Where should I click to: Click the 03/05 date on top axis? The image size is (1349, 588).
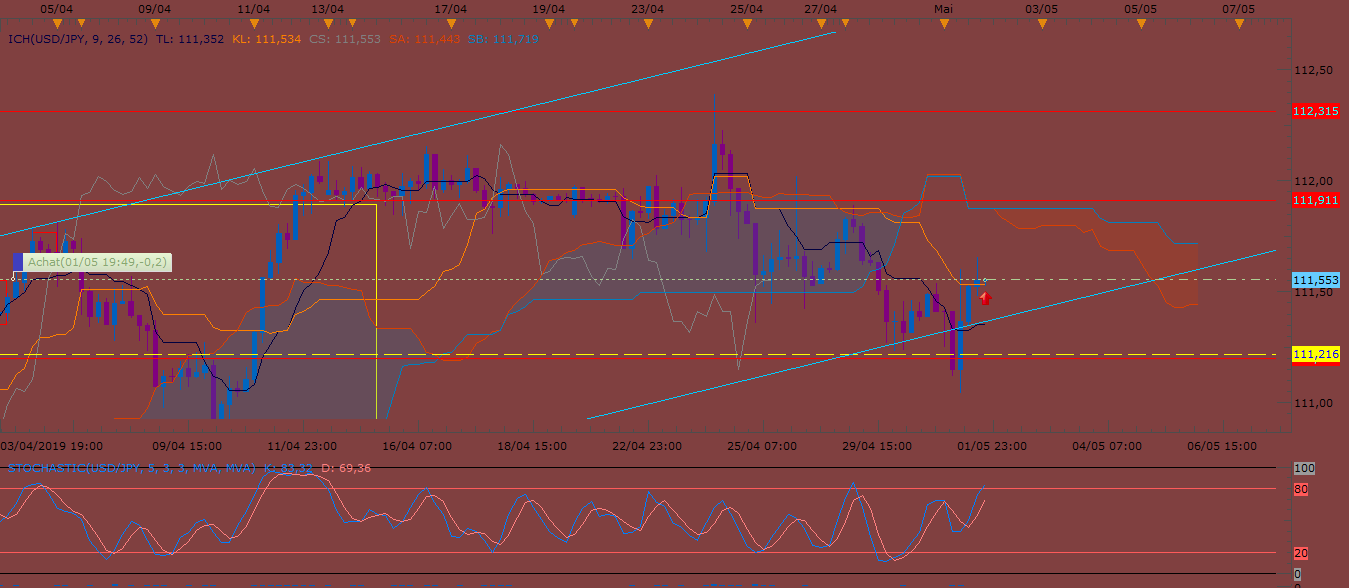1041,8
